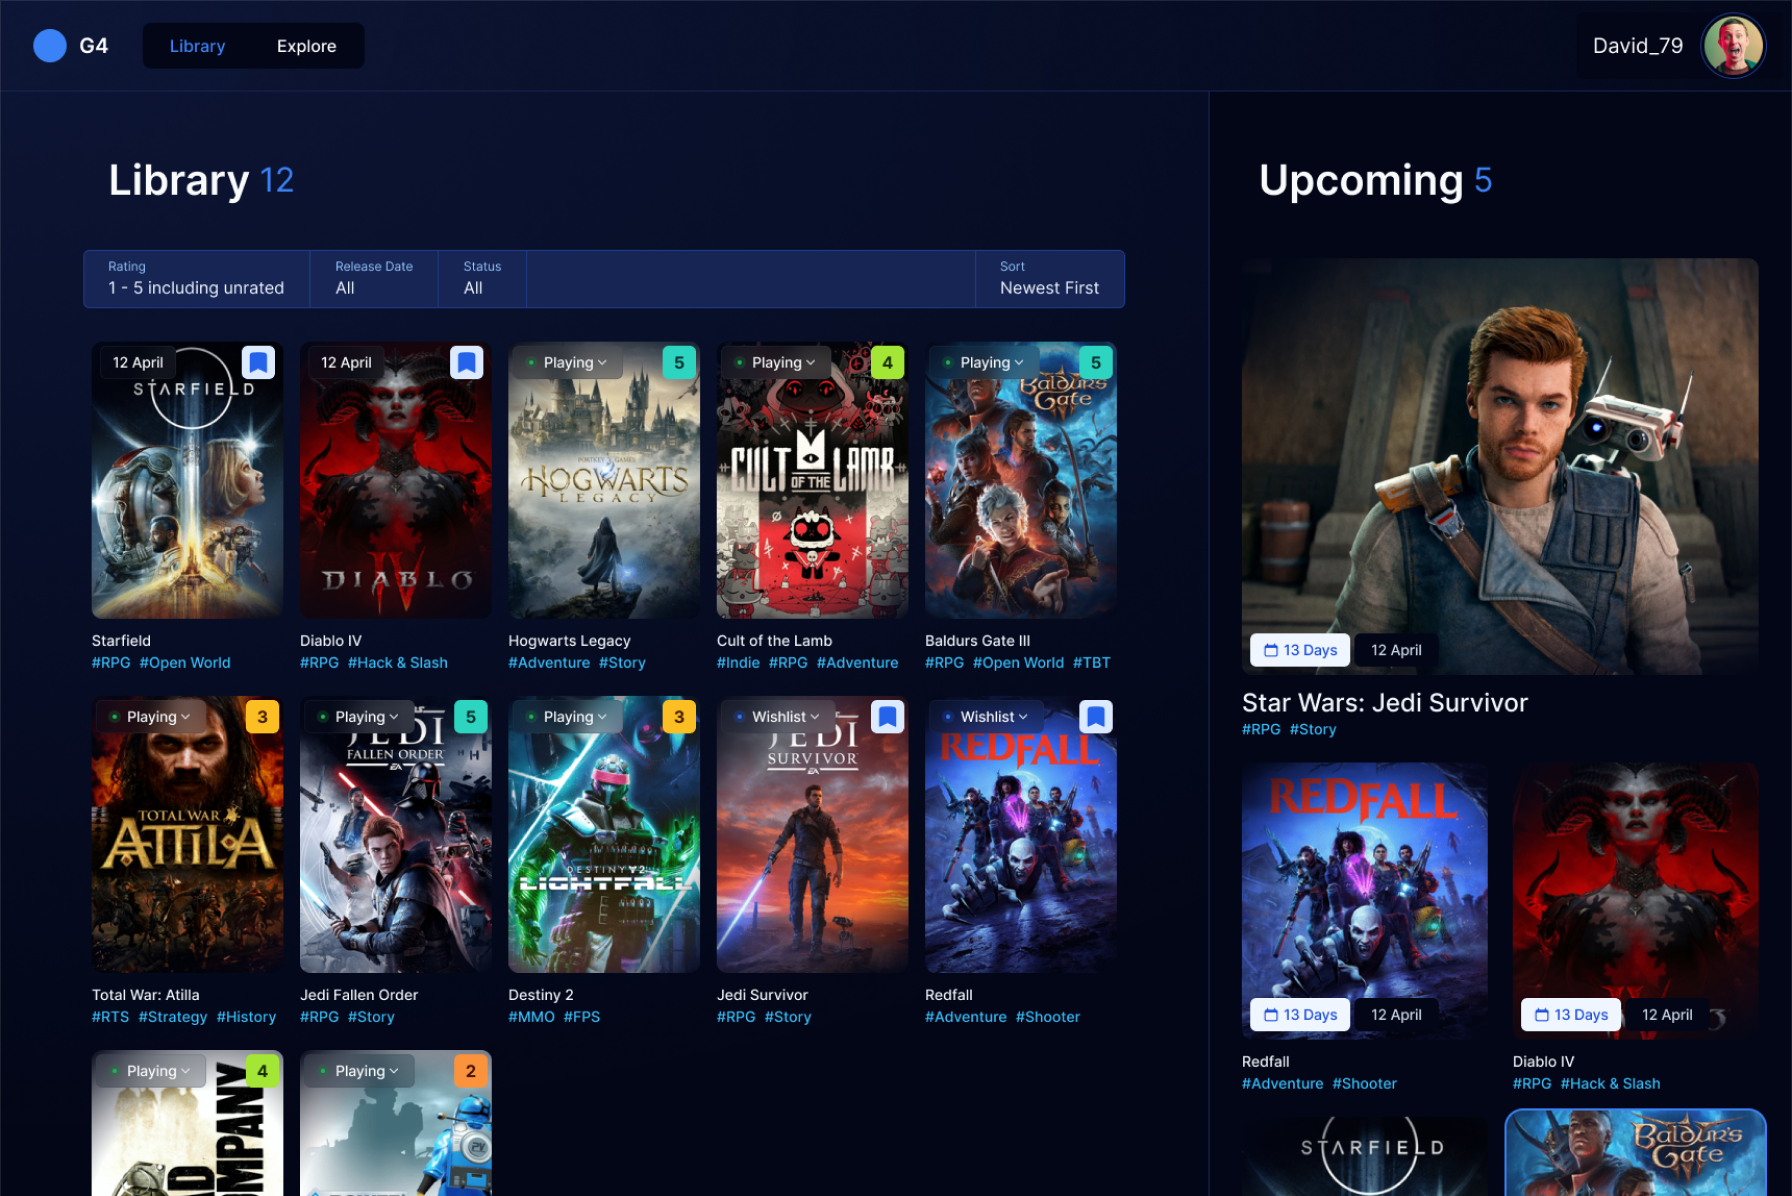Open Playing status dropdown on Total War: Atilla
The height and width of the screenshot is (1196, 1792).
click(x=150, y=716)
